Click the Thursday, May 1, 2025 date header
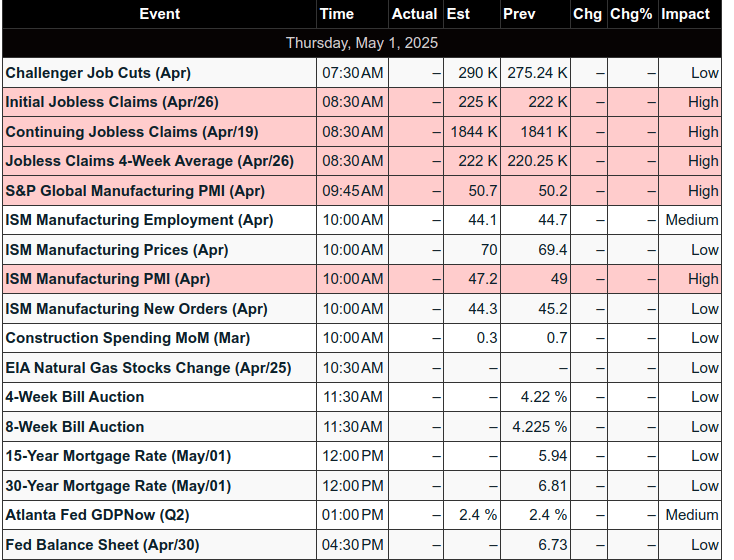Screen dimensions: 734x560 361,43
